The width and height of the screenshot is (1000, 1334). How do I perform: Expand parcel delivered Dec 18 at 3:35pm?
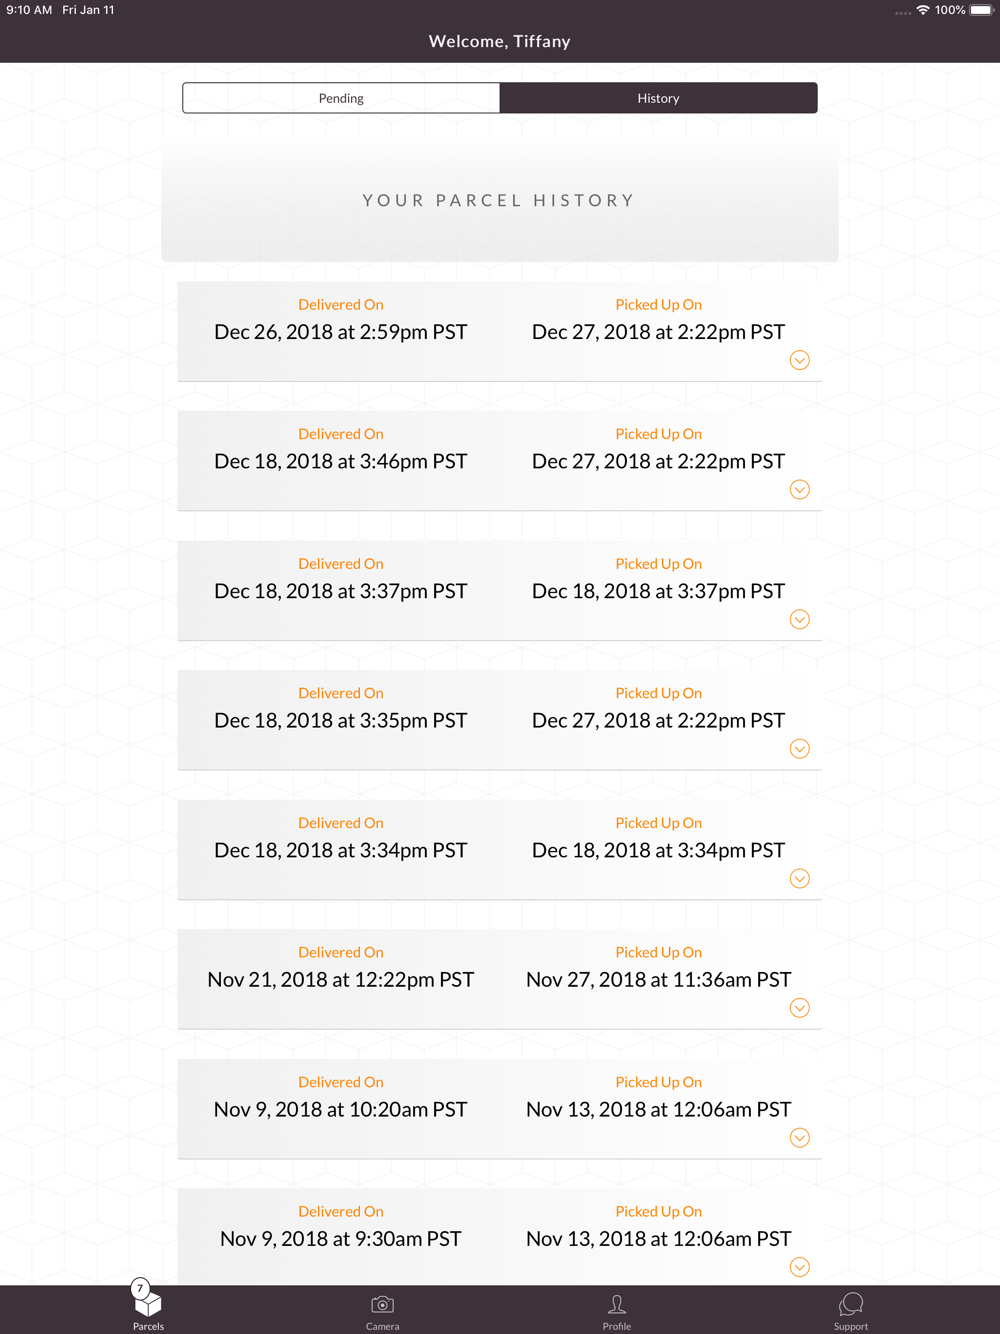tap(800, 749)
